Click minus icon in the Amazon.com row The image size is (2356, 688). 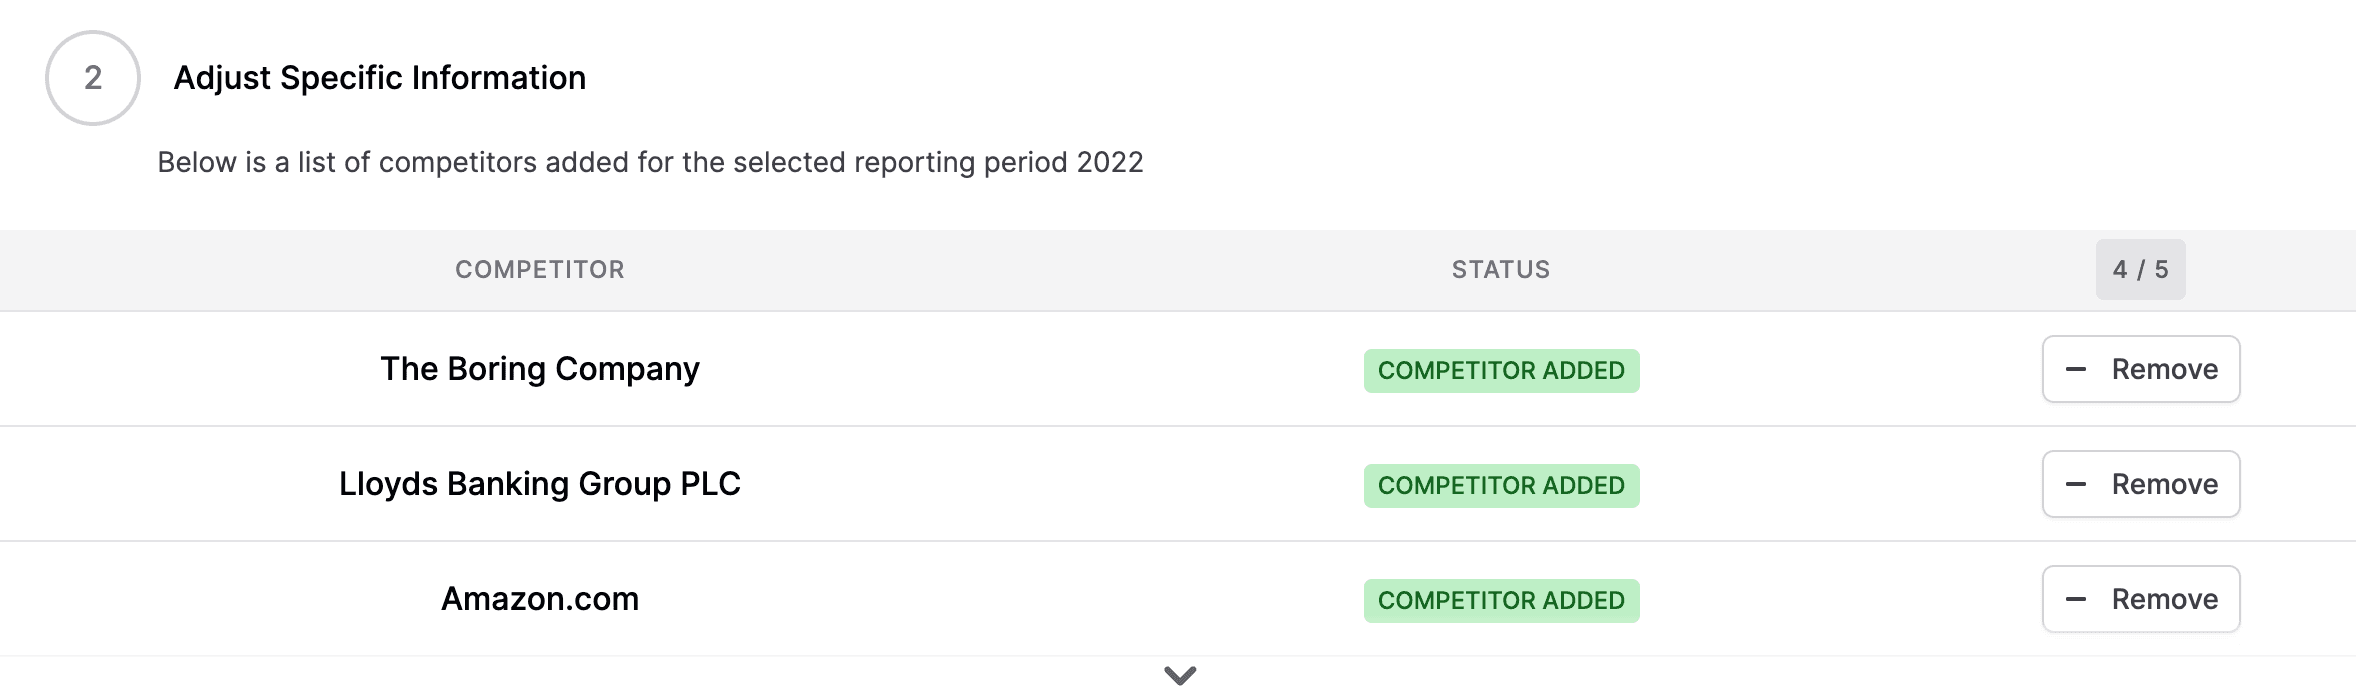(2076, 599)
